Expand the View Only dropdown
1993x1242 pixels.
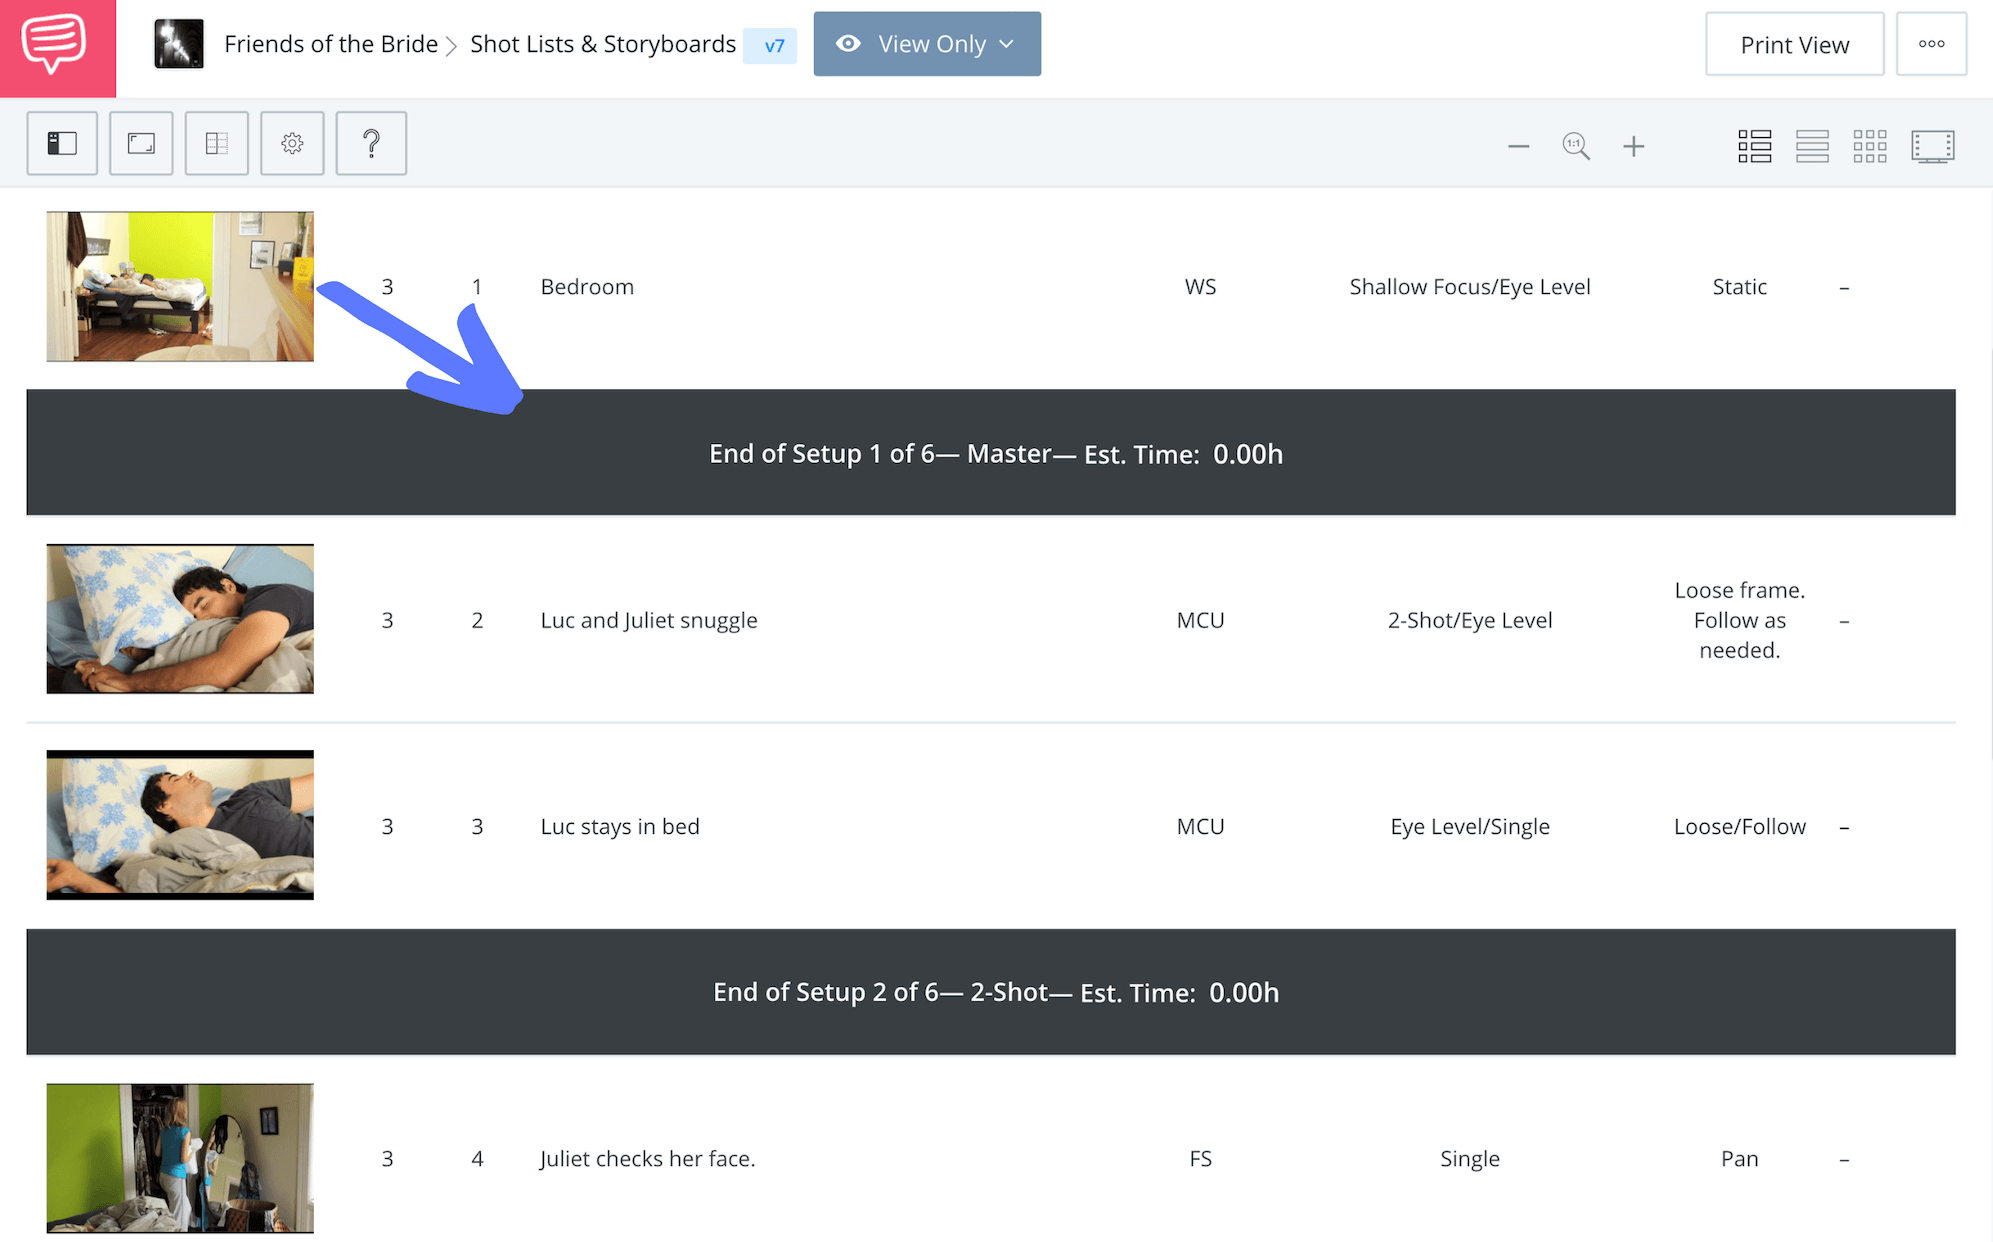pyautogui.click(x=926, y=44)
